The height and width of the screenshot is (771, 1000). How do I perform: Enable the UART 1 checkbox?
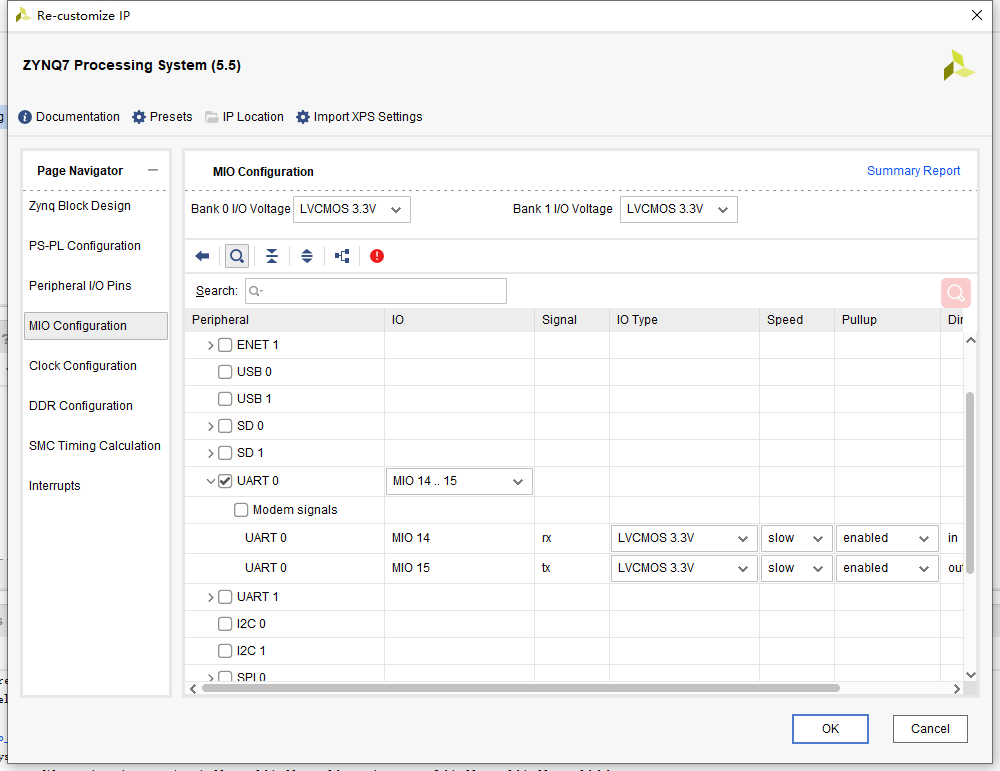pyautogui.click(x=224, y=597)
